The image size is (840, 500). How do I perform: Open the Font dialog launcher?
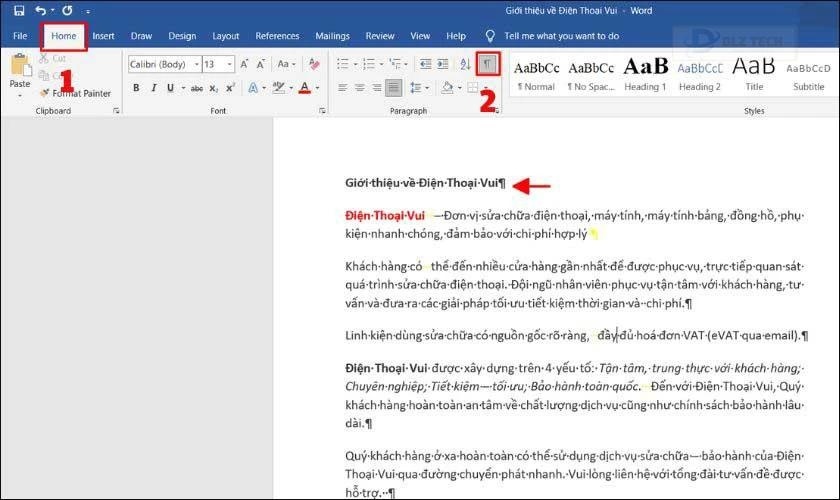(322, 110)
